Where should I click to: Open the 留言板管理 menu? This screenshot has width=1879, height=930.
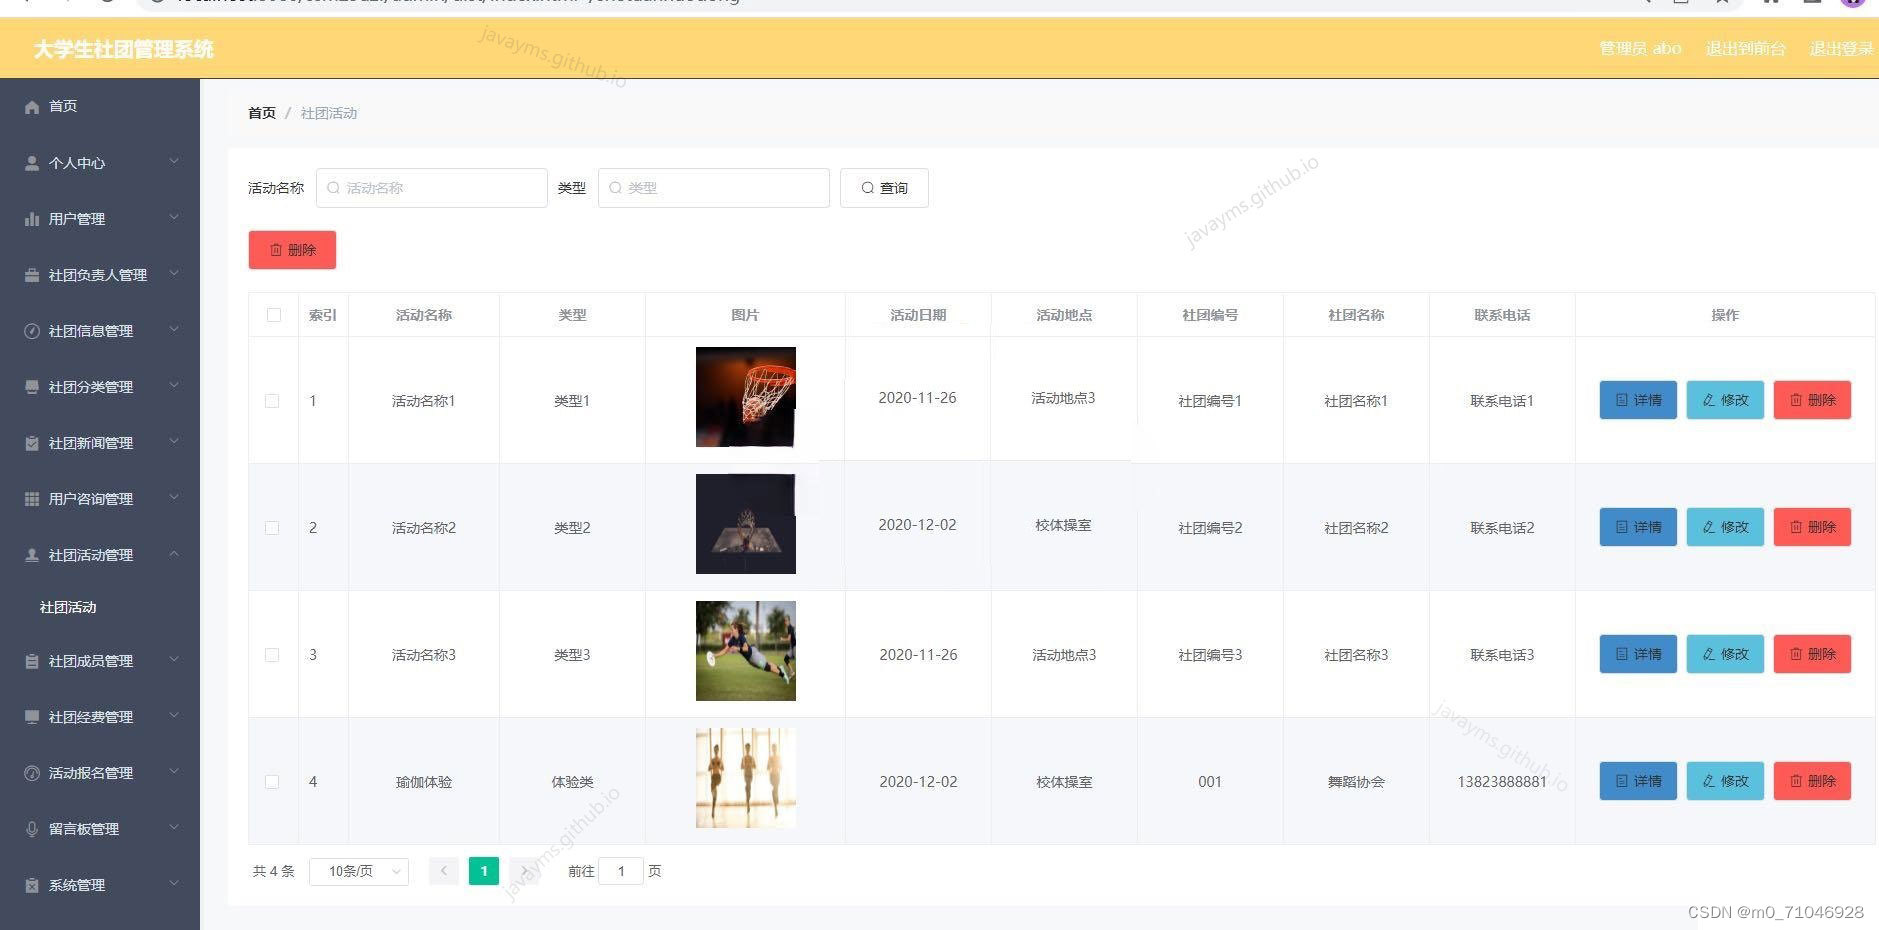point(100,829)
